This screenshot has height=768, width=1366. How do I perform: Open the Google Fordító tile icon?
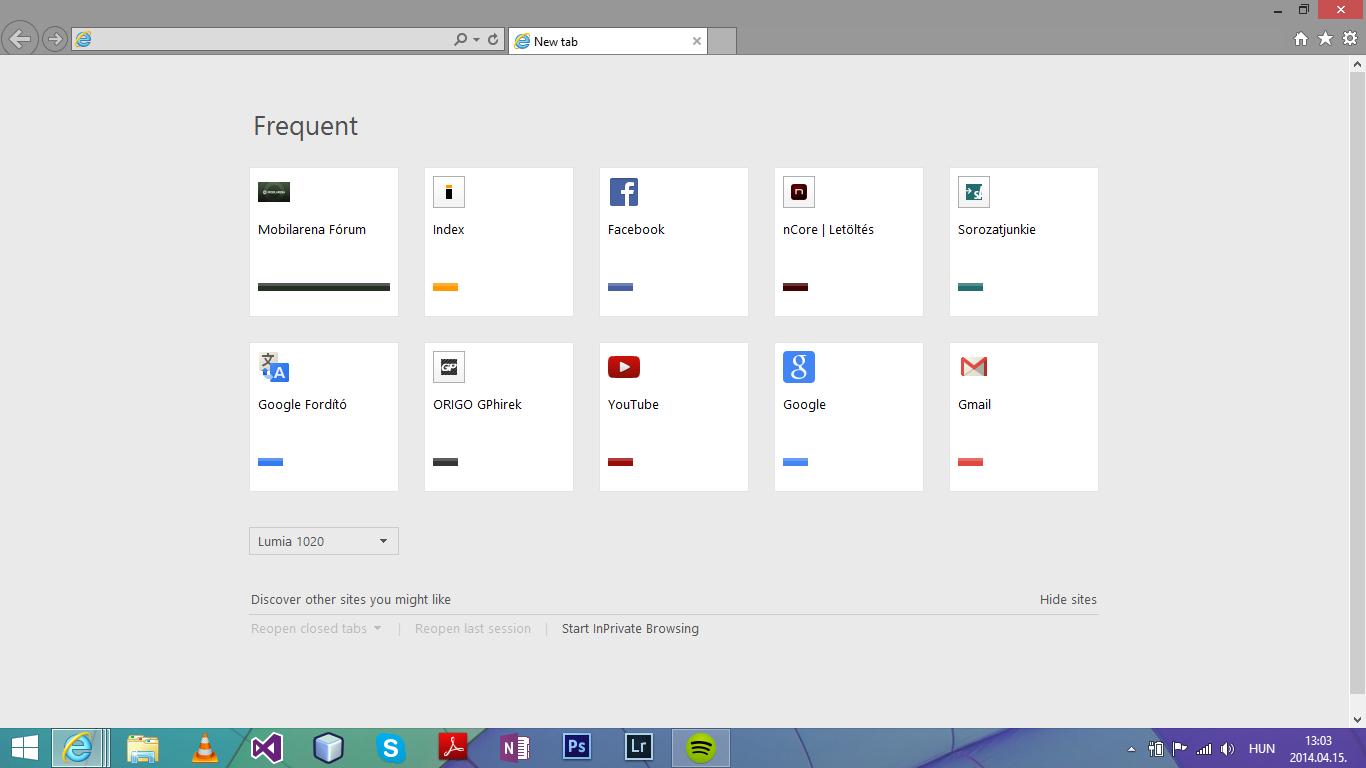pyautogui.click(x=274, y=367)
